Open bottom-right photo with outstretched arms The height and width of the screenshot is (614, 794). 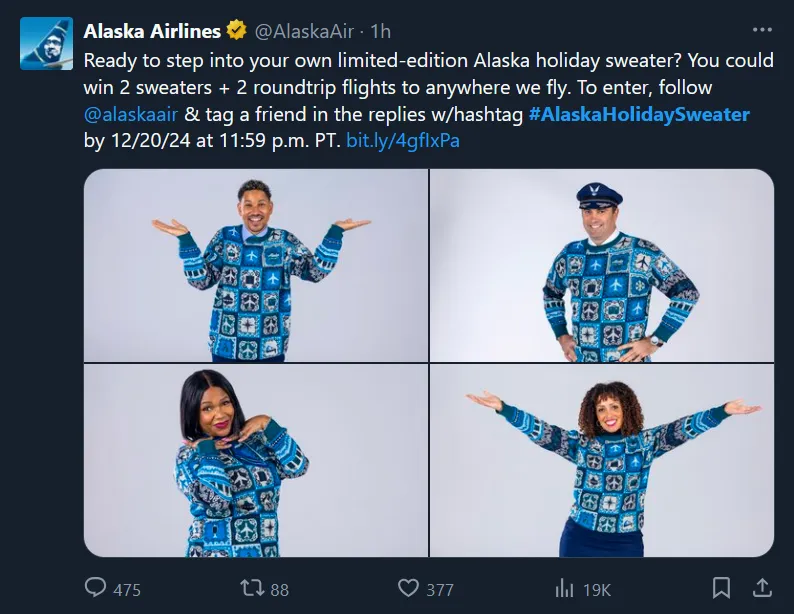[602, 461]
